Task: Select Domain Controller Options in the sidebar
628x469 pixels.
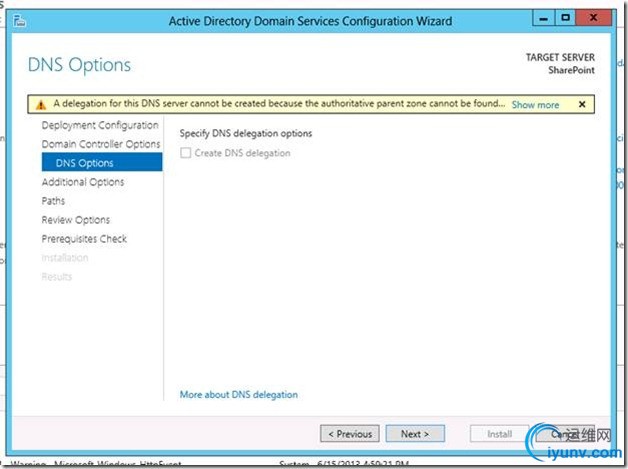Action: pos(101,144)
